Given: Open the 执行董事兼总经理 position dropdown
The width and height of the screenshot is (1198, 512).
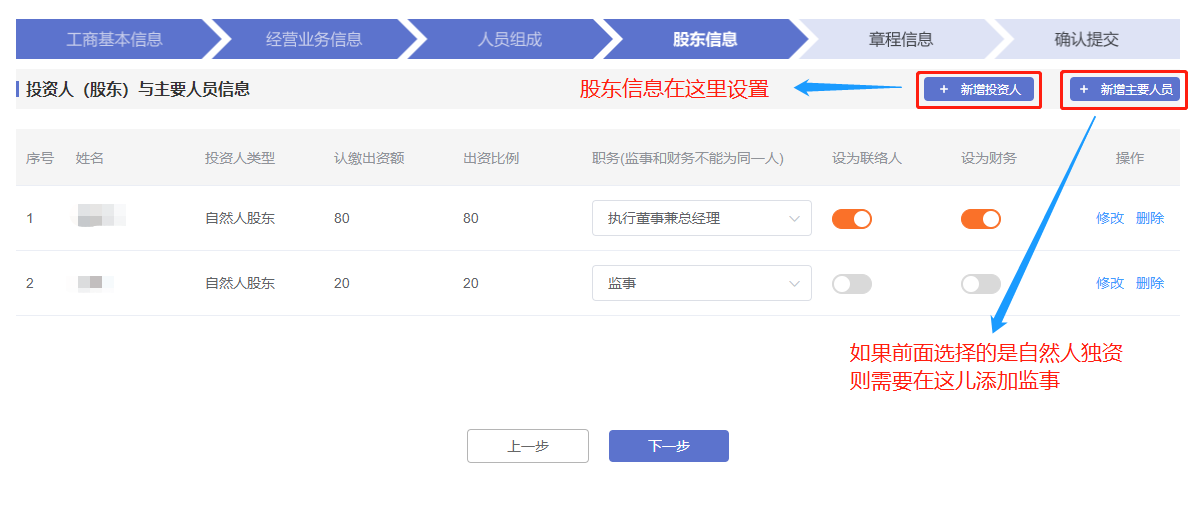Looking at the screenshot, I should click(701, 219).
